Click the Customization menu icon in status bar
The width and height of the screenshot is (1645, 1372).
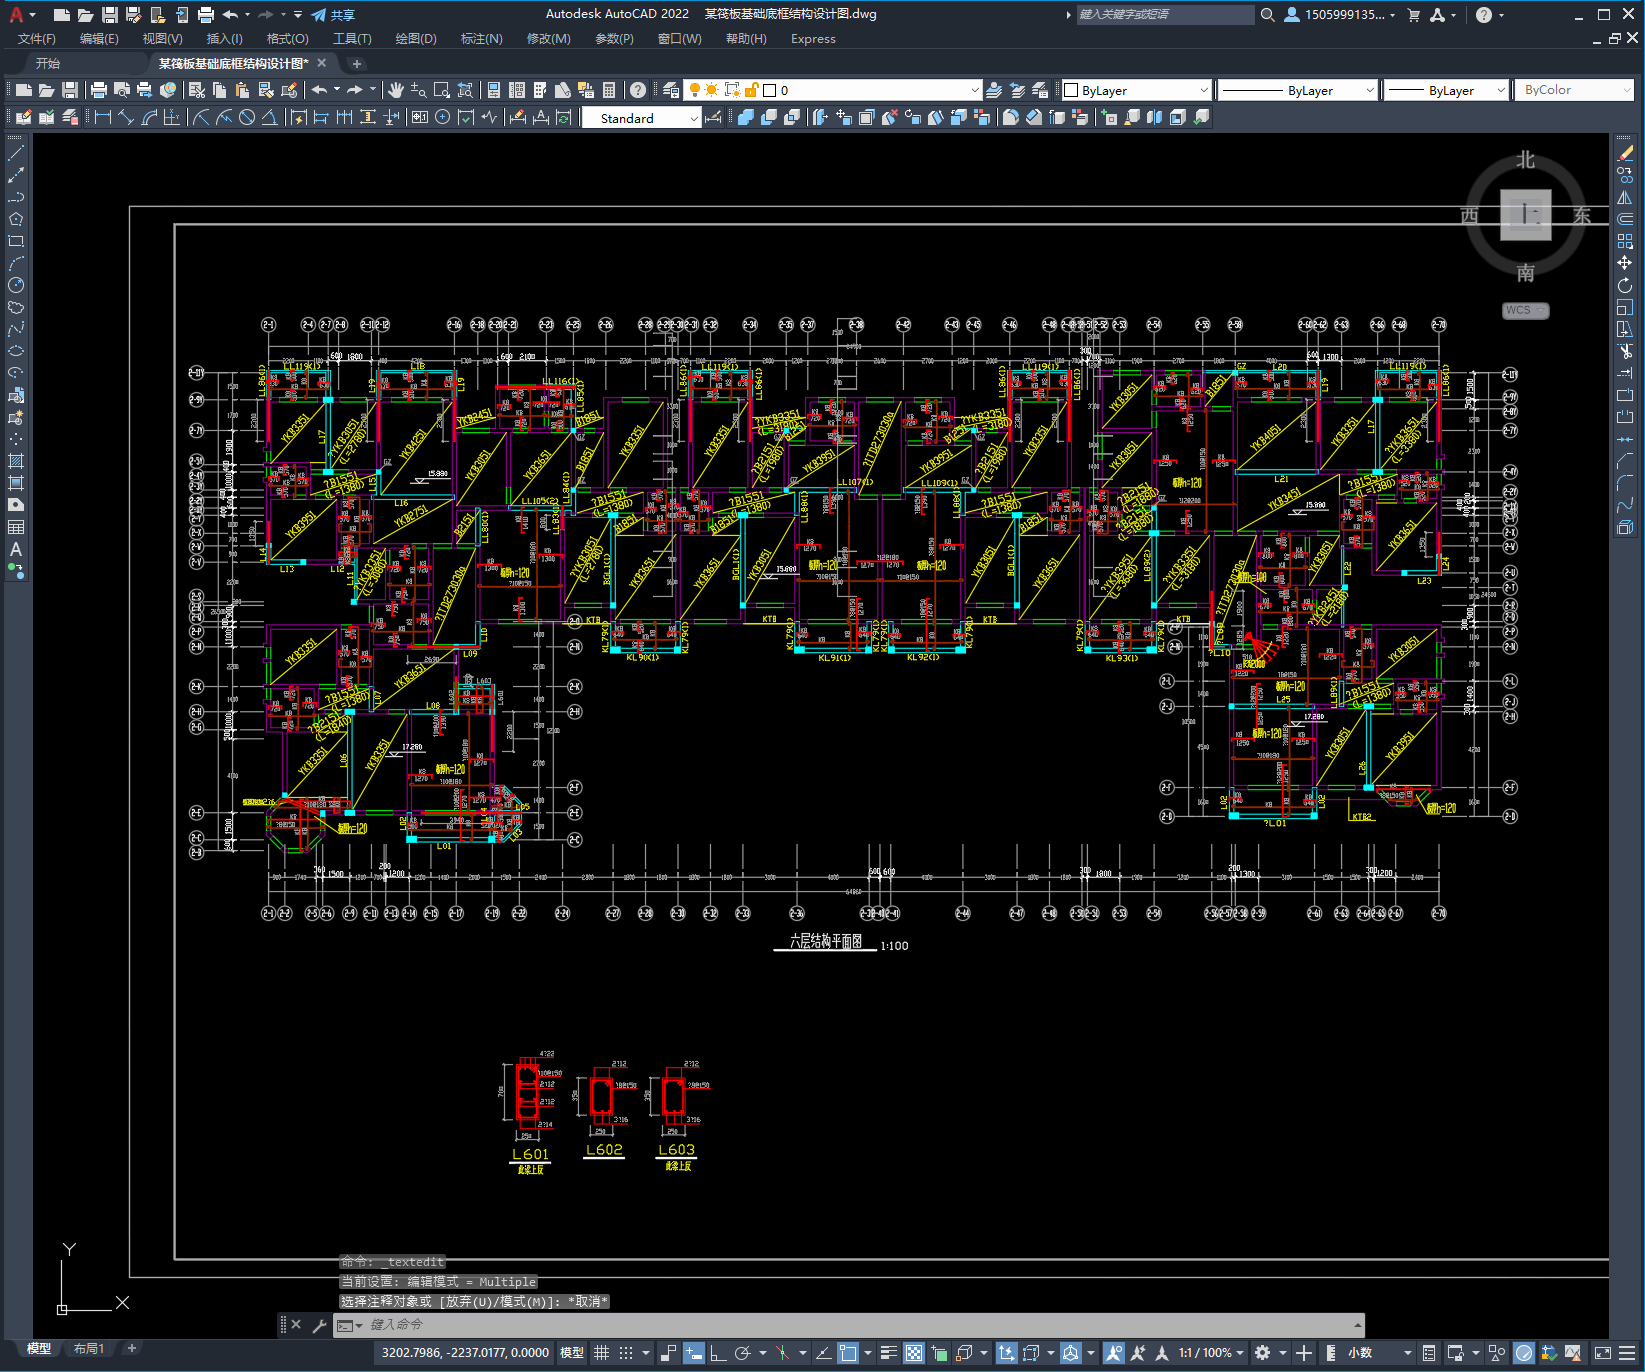(1628, 1353)
